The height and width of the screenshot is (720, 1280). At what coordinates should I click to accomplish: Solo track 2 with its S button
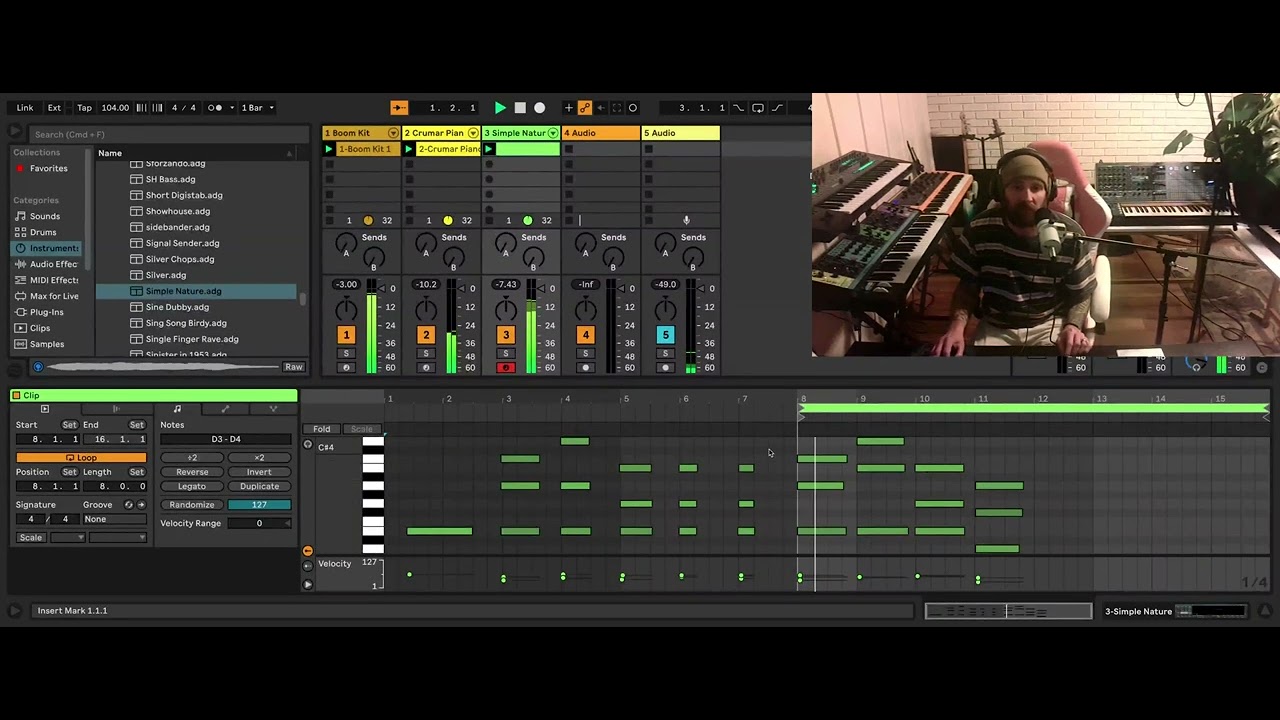point(426,354)
